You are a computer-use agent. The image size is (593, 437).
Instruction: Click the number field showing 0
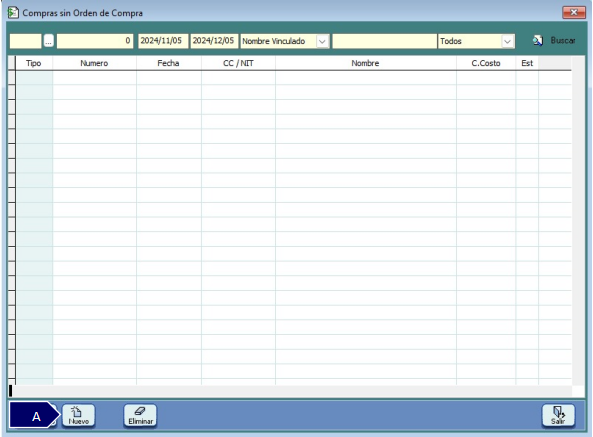[x=95, y=41]
